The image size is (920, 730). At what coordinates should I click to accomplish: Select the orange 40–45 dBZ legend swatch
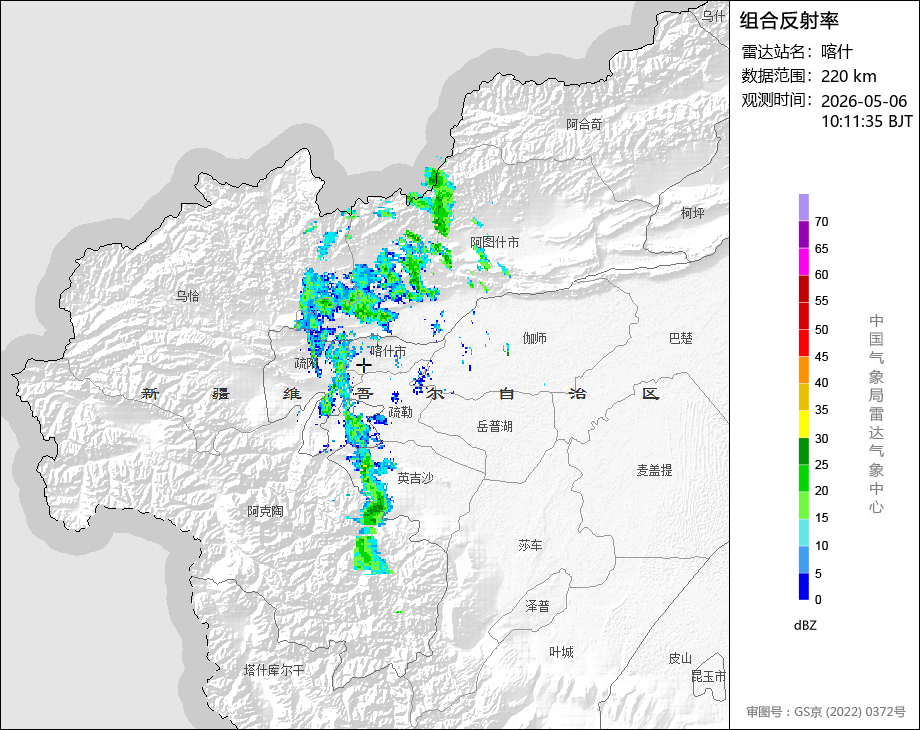[804, 370]
